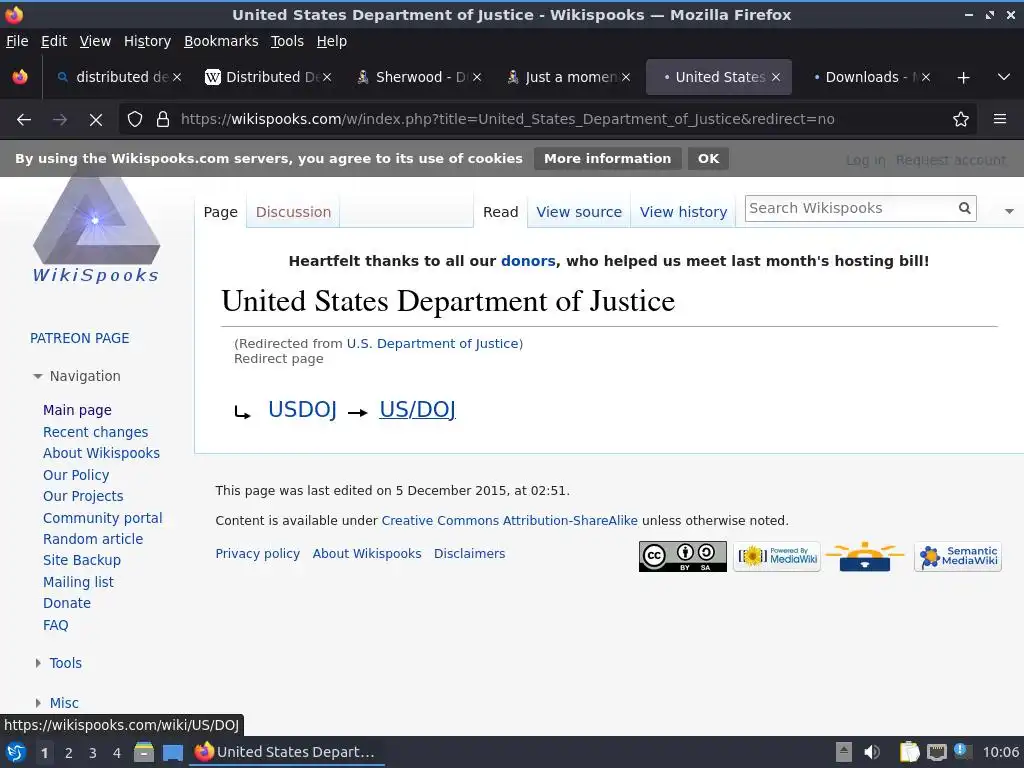Open the PATREON PAGE link
This screenshot has width=1024, height=768.
tap(80, 338)
